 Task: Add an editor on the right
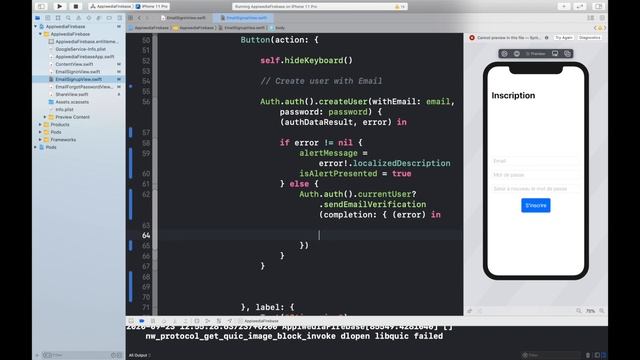(602, 18)
